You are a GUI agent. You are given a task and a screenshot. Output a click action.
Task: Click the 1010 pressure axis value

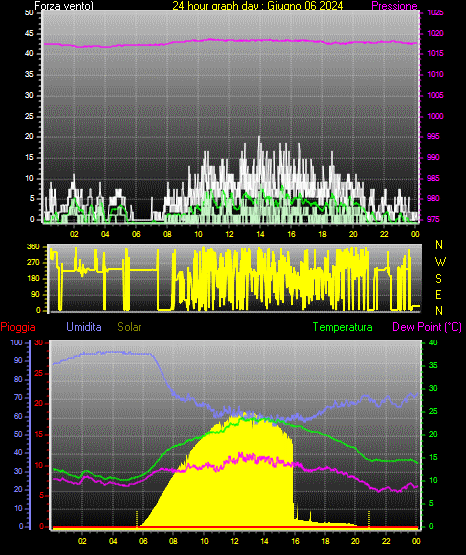(435, 74)
